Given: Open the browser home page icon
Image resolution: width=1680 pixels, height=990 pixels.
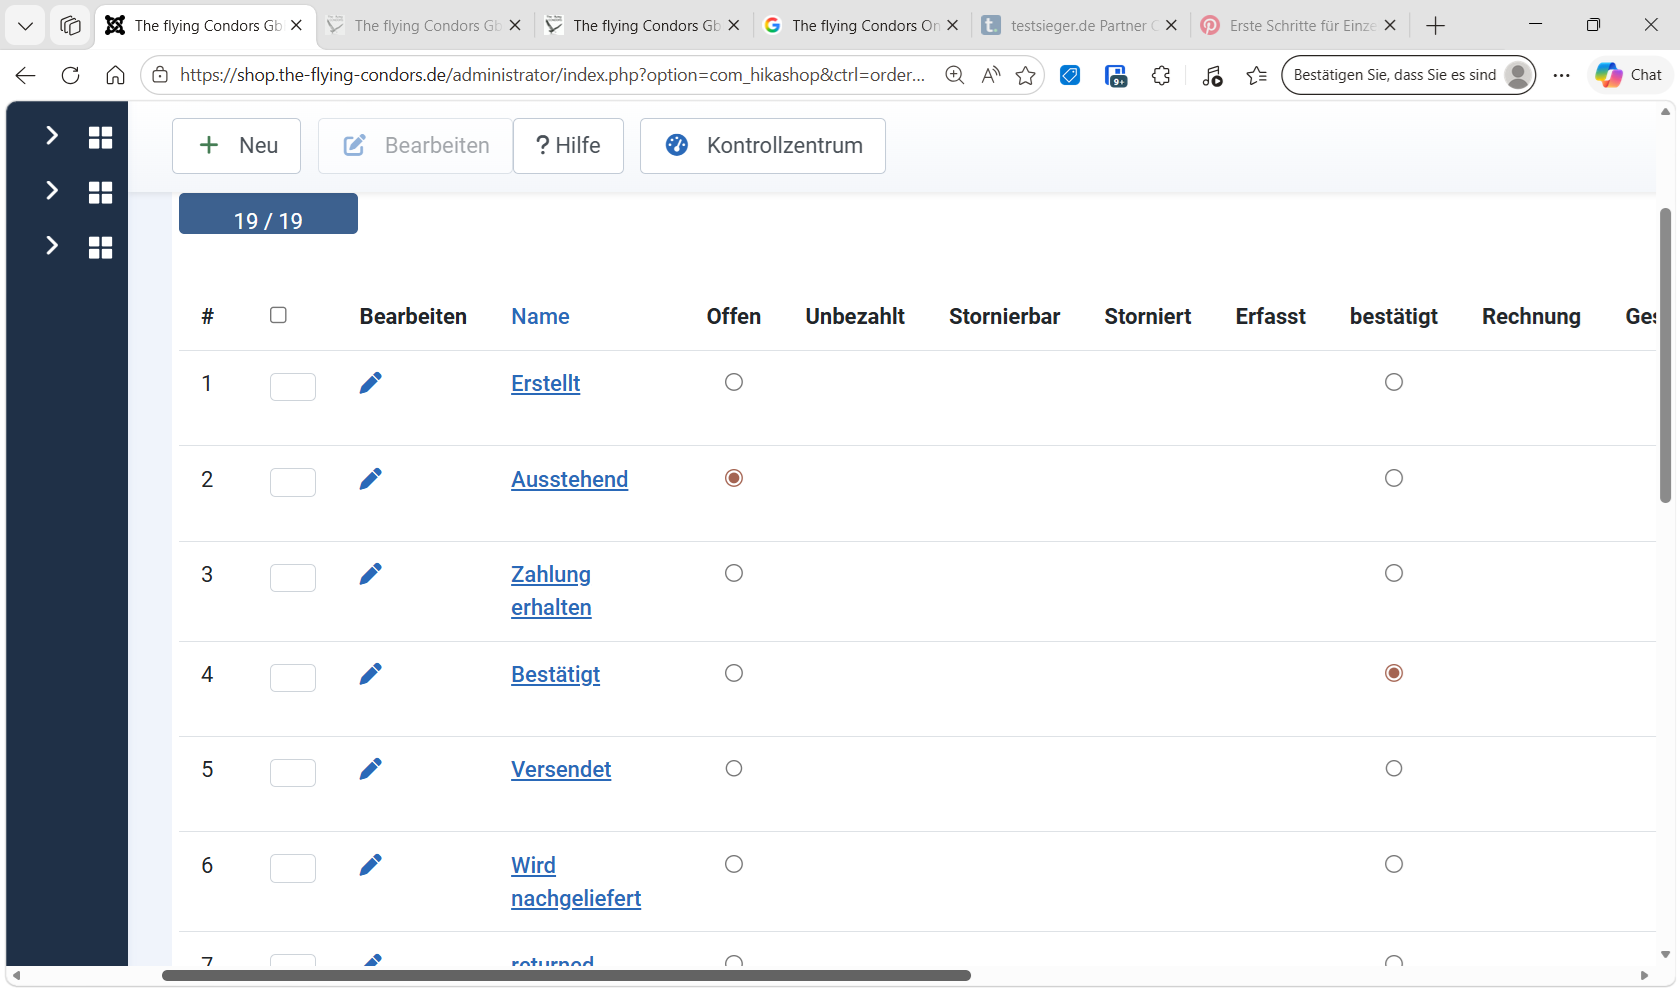Looking at the screenshot, I should 115,75.
